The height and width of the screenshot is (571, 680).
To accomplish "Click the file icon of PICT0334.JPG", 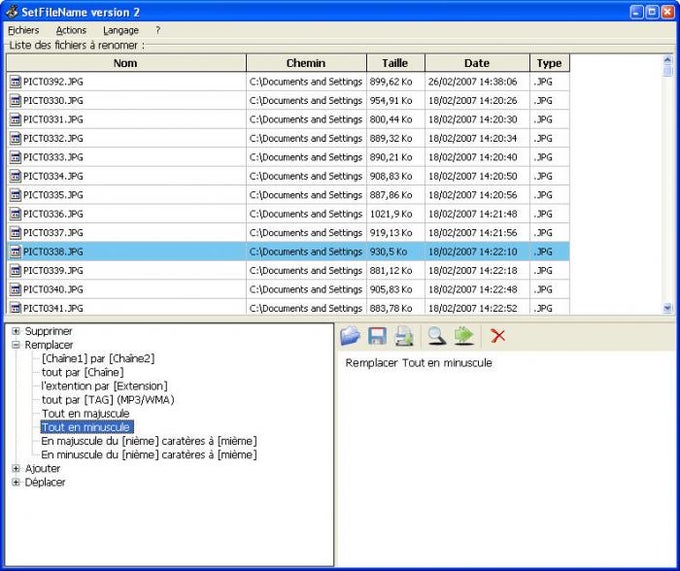I will click(16, 176).
